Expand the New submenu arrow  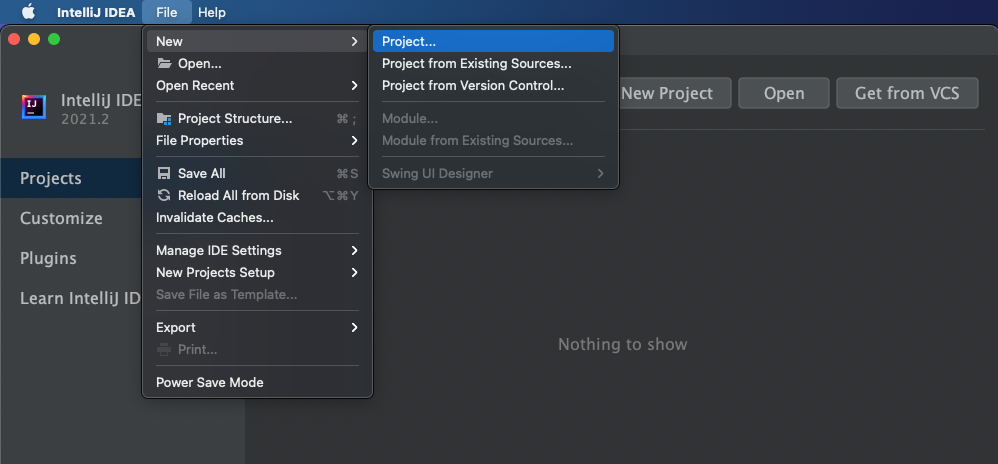click(354, 41)
